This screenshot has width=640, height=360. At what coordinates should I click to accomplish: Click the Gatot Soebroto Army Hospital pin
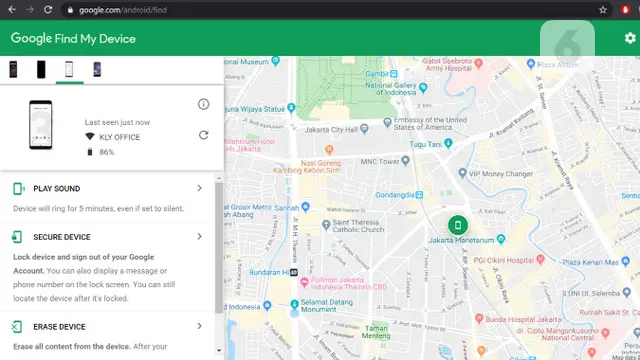(479, 63)
